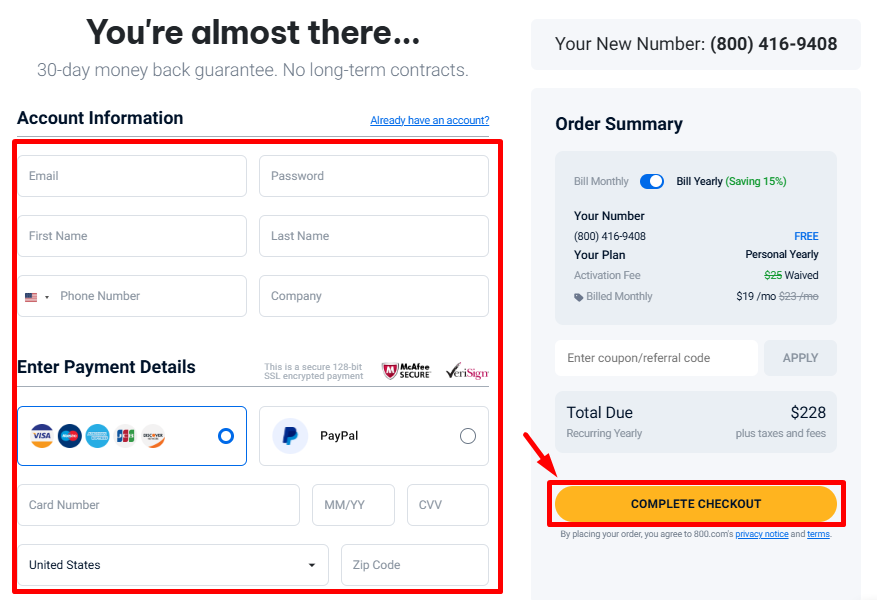The image size is (877, 600).
Task: Focus the coupon/referral code field
Action: (x=656, y=358)
